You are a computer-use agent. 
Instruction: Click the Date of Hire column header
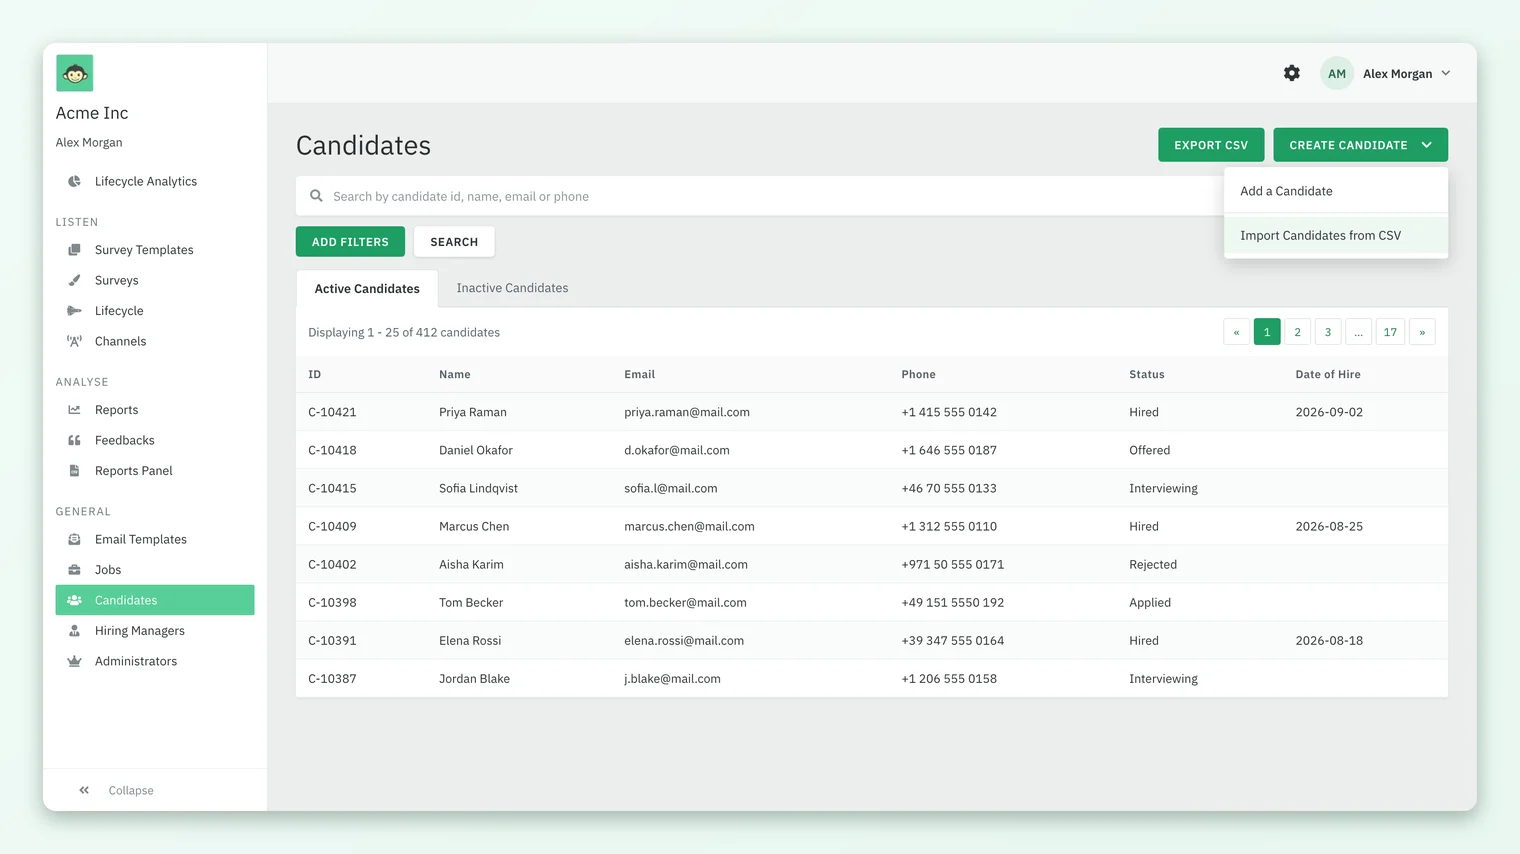pos(1328,374)
